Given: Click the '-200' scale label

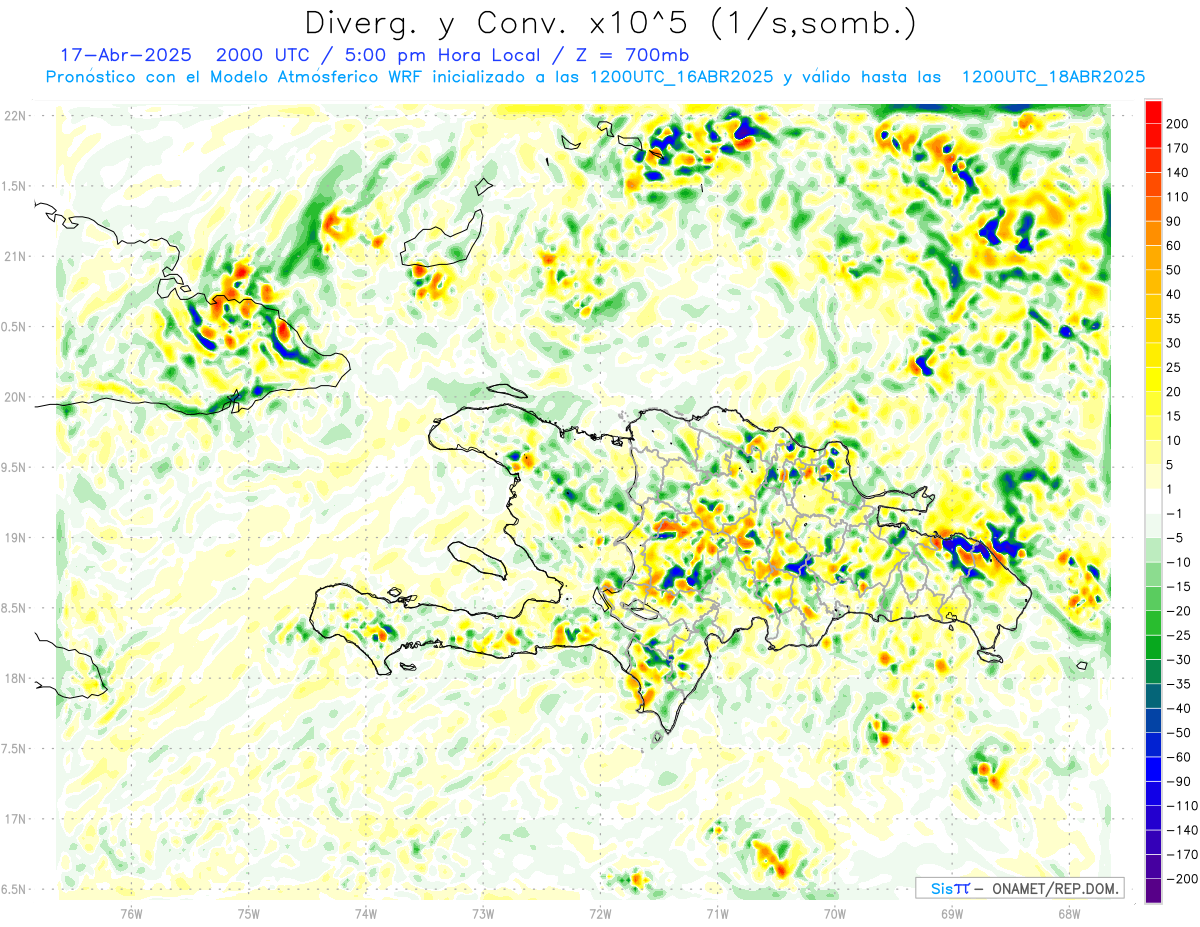Looking at the screenshot, I should pyautogui.click(x=1183, y=878).
